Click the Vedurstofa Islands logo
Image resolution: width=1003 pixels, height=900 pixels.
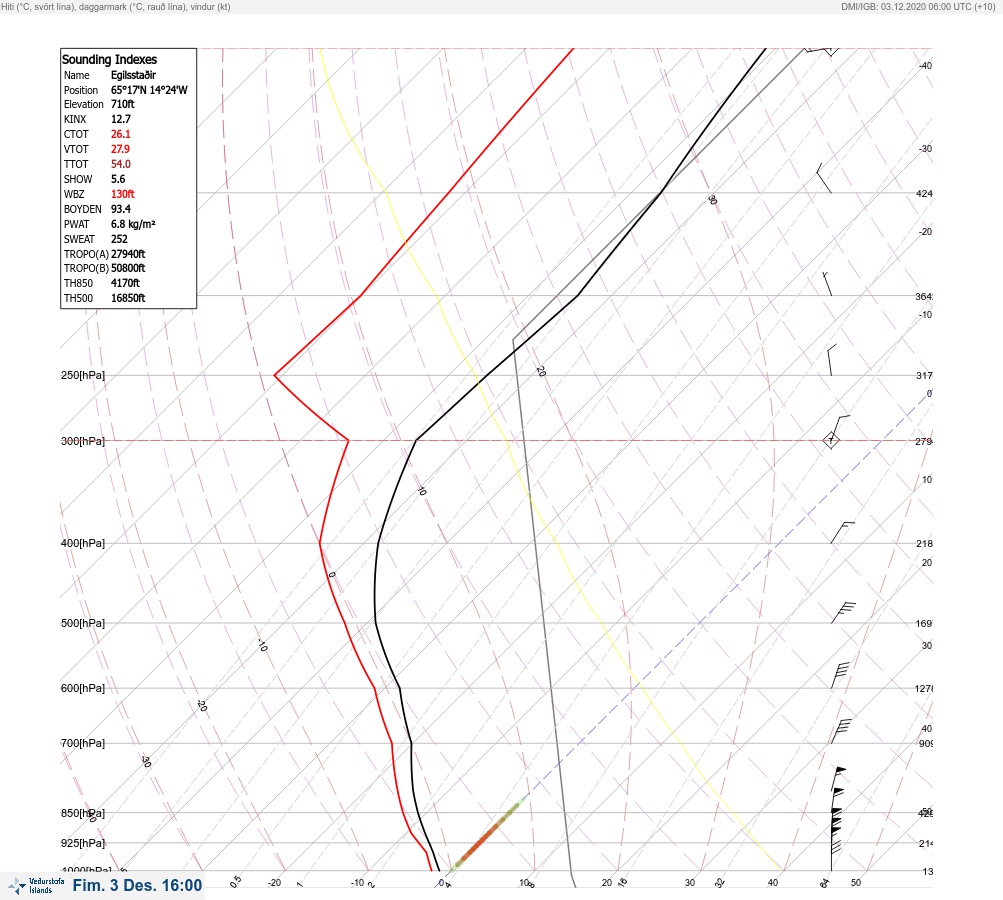(36, 885)
